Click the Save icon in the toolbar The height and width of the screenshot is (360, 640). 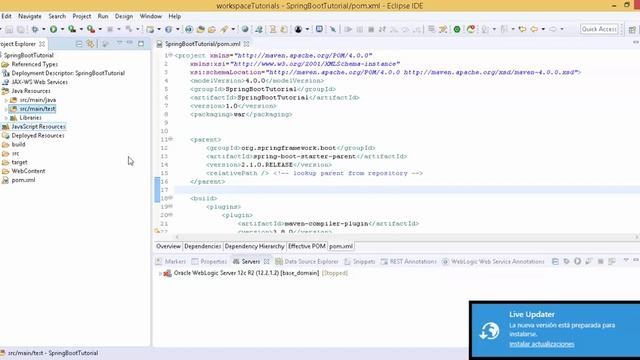(9, 29)
